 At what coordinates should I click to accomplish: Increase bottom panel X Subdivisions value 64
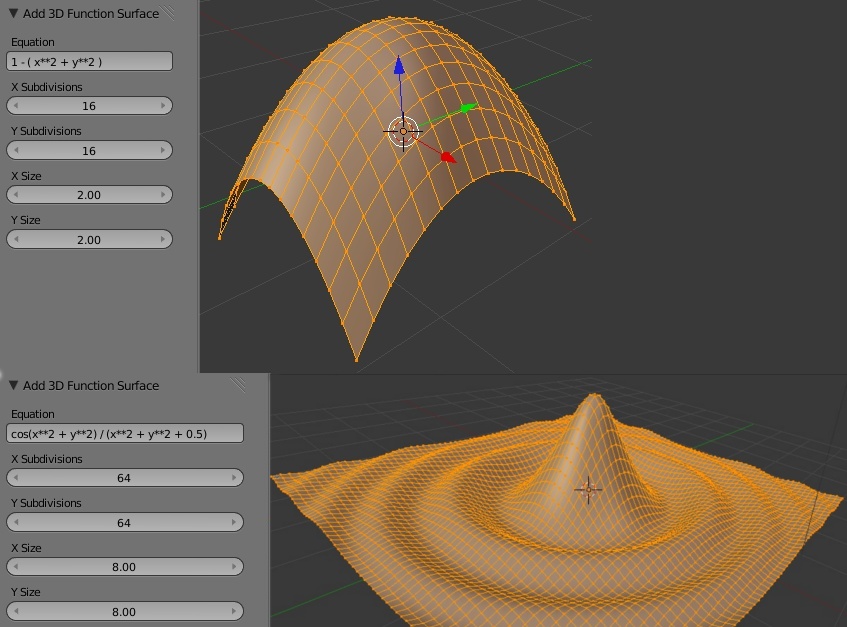coord(234,477)
